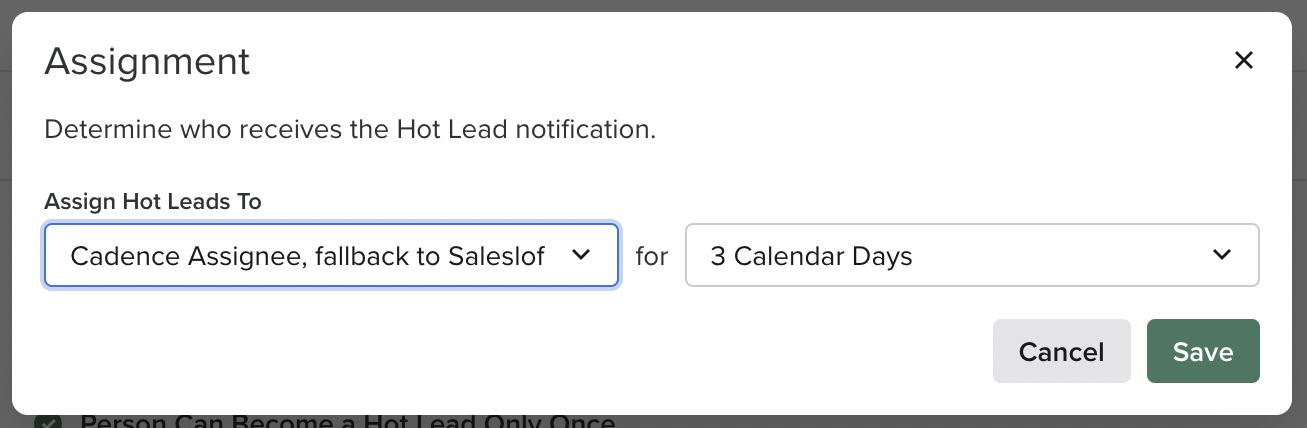Cancel the Assignment dialog
Viewport: 1307px width, 428px height.
point(1061,351)
